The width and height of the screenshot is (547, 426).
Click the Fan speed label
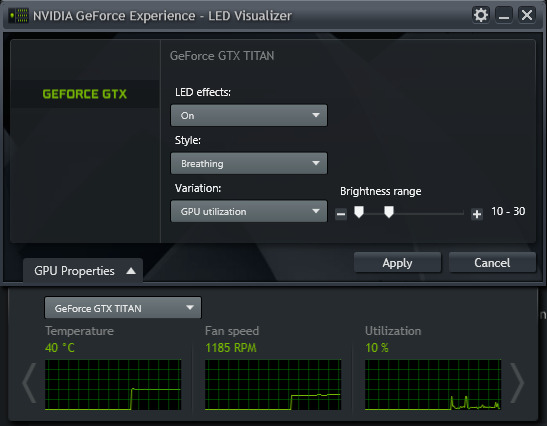232,331
